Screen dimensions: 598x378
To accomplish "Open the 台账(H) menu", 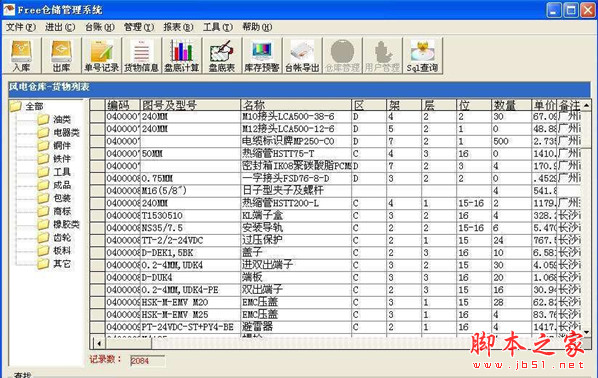I will pos(100,27).
